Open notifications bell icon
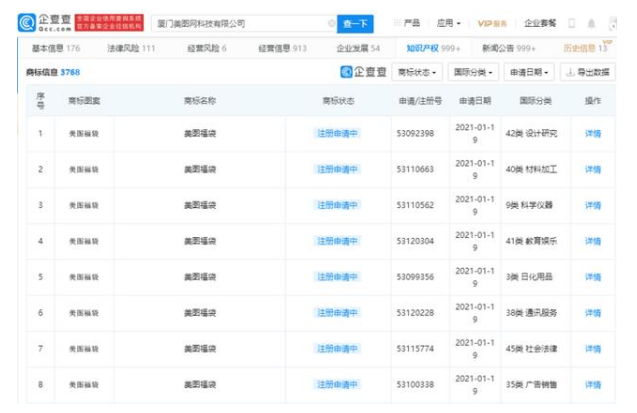The height and width of the screenshot is (413, 637). coord(591,24)
